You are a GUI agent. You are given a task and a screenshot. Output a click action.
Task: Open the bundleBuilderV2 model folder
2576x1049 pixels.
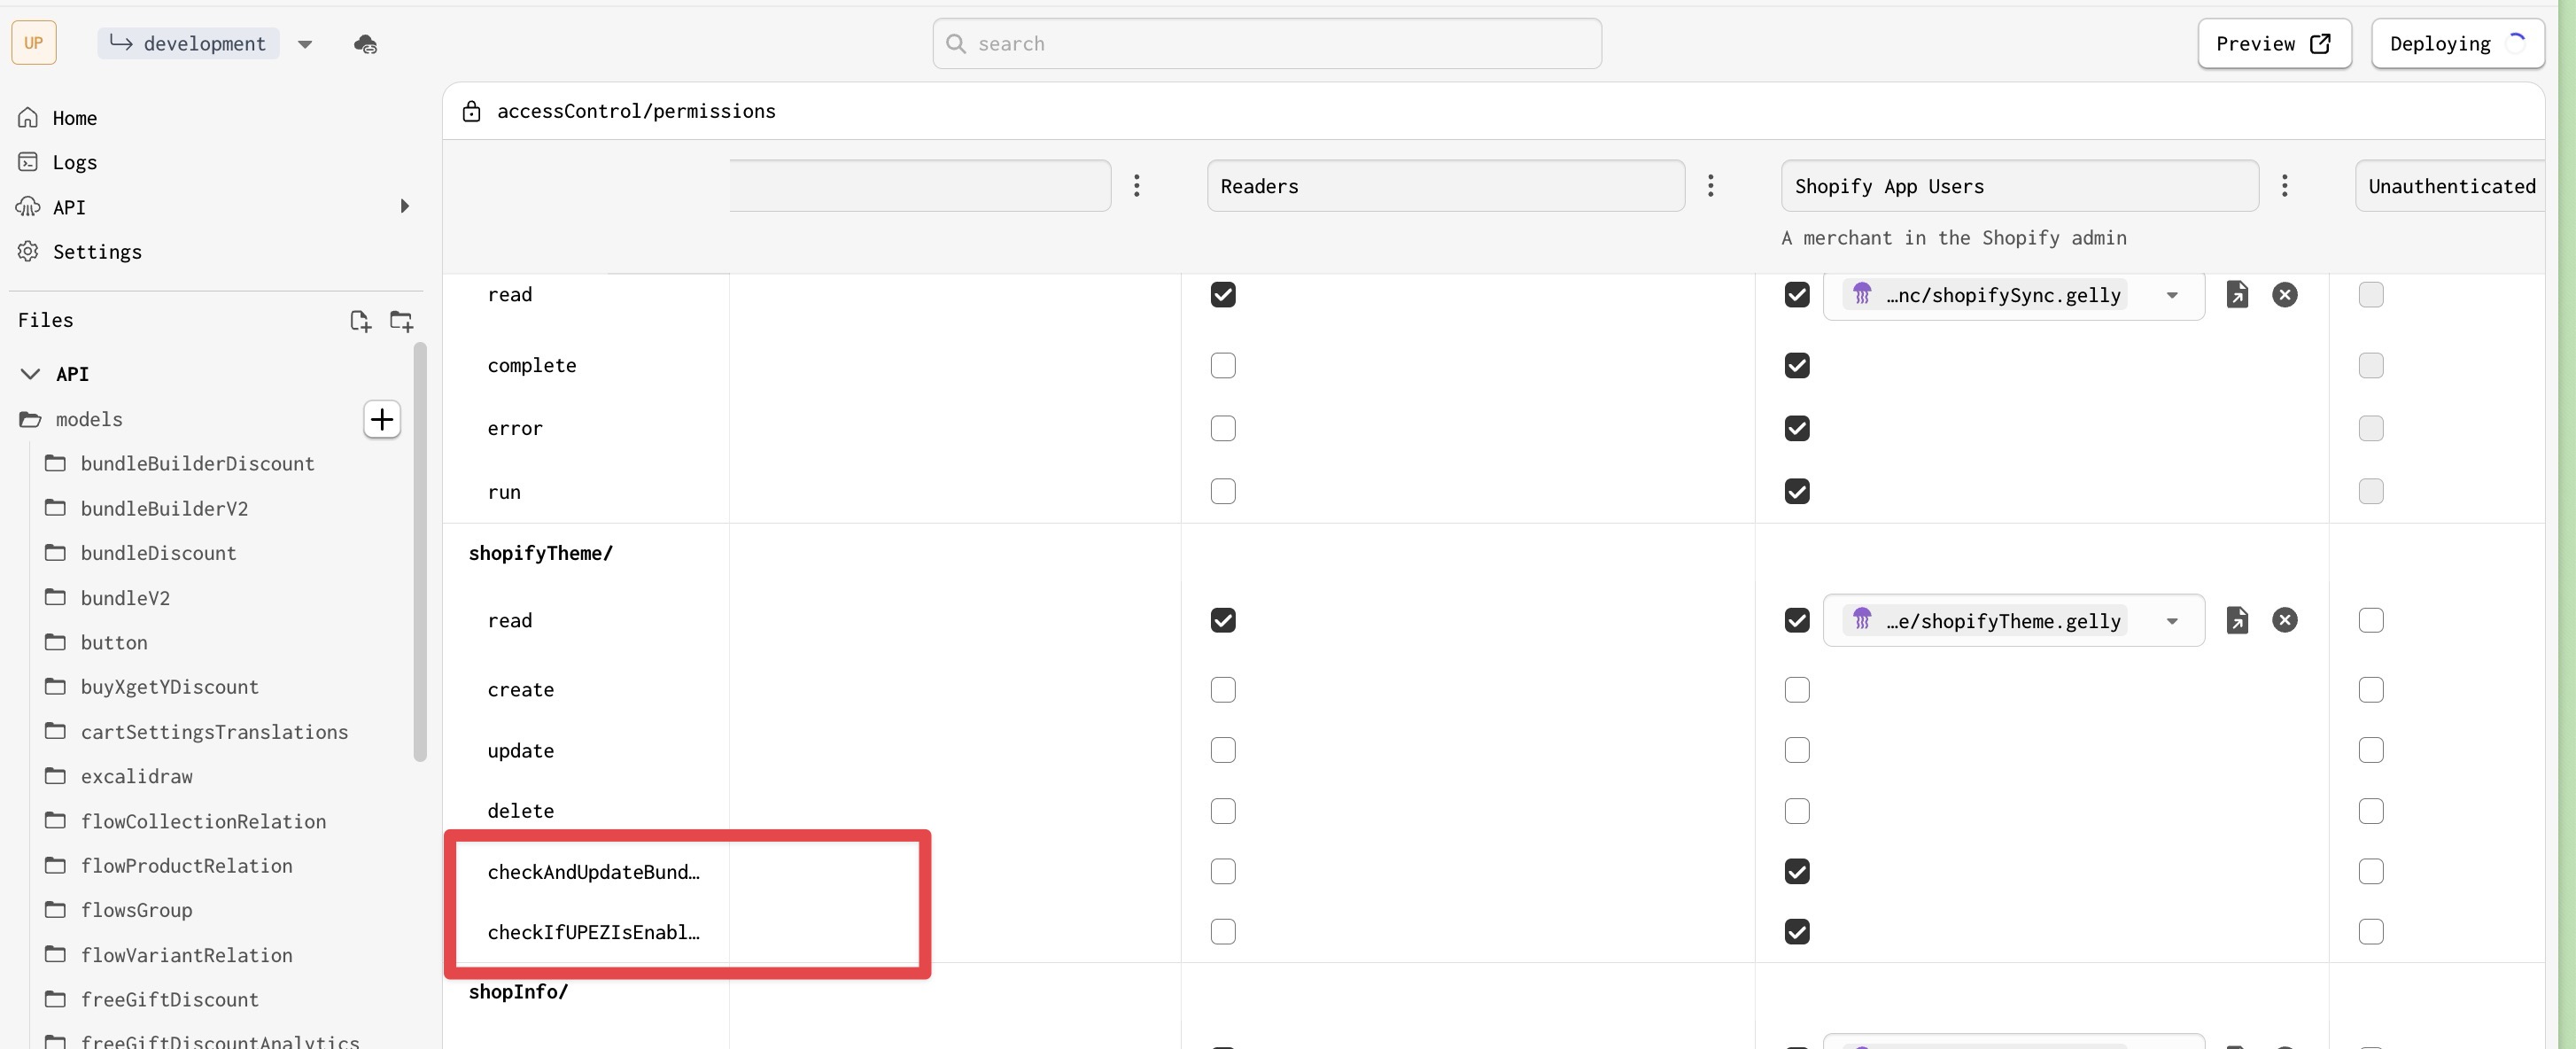(x=164, y=508)
